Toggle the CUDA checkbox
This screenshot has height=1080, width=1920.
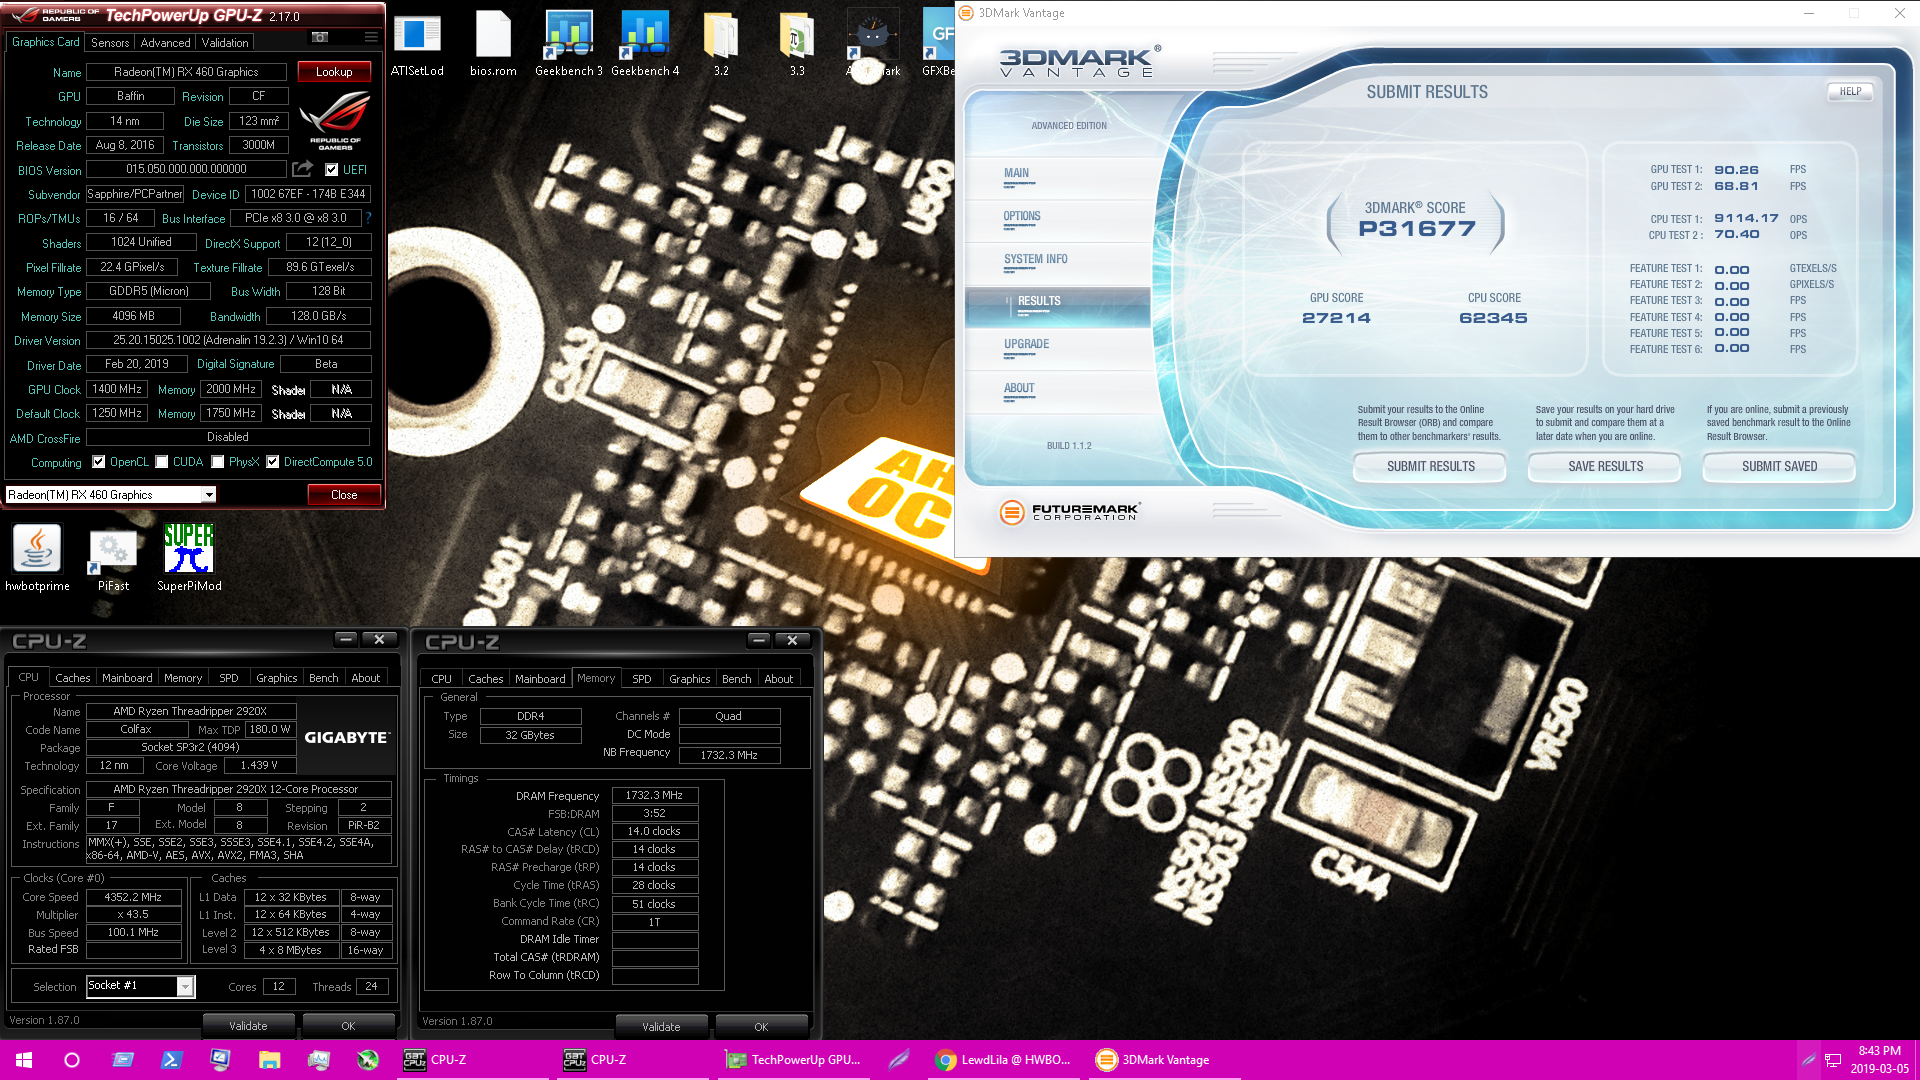click(162, 462)
